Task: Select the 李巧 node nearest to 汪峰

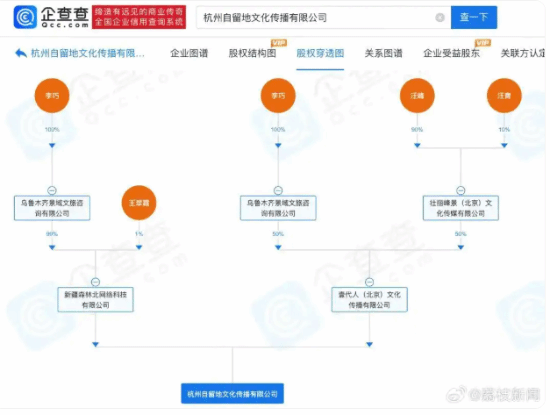Action: point(278,95)
